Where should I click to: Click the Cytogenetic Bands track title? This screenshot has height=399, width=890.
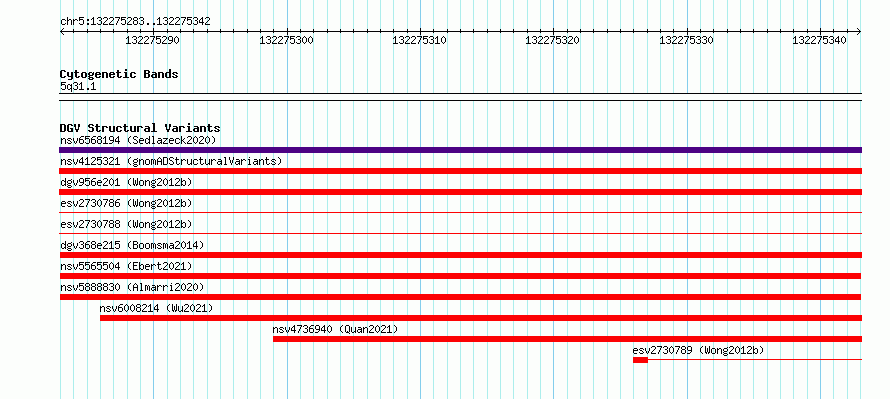119,74
